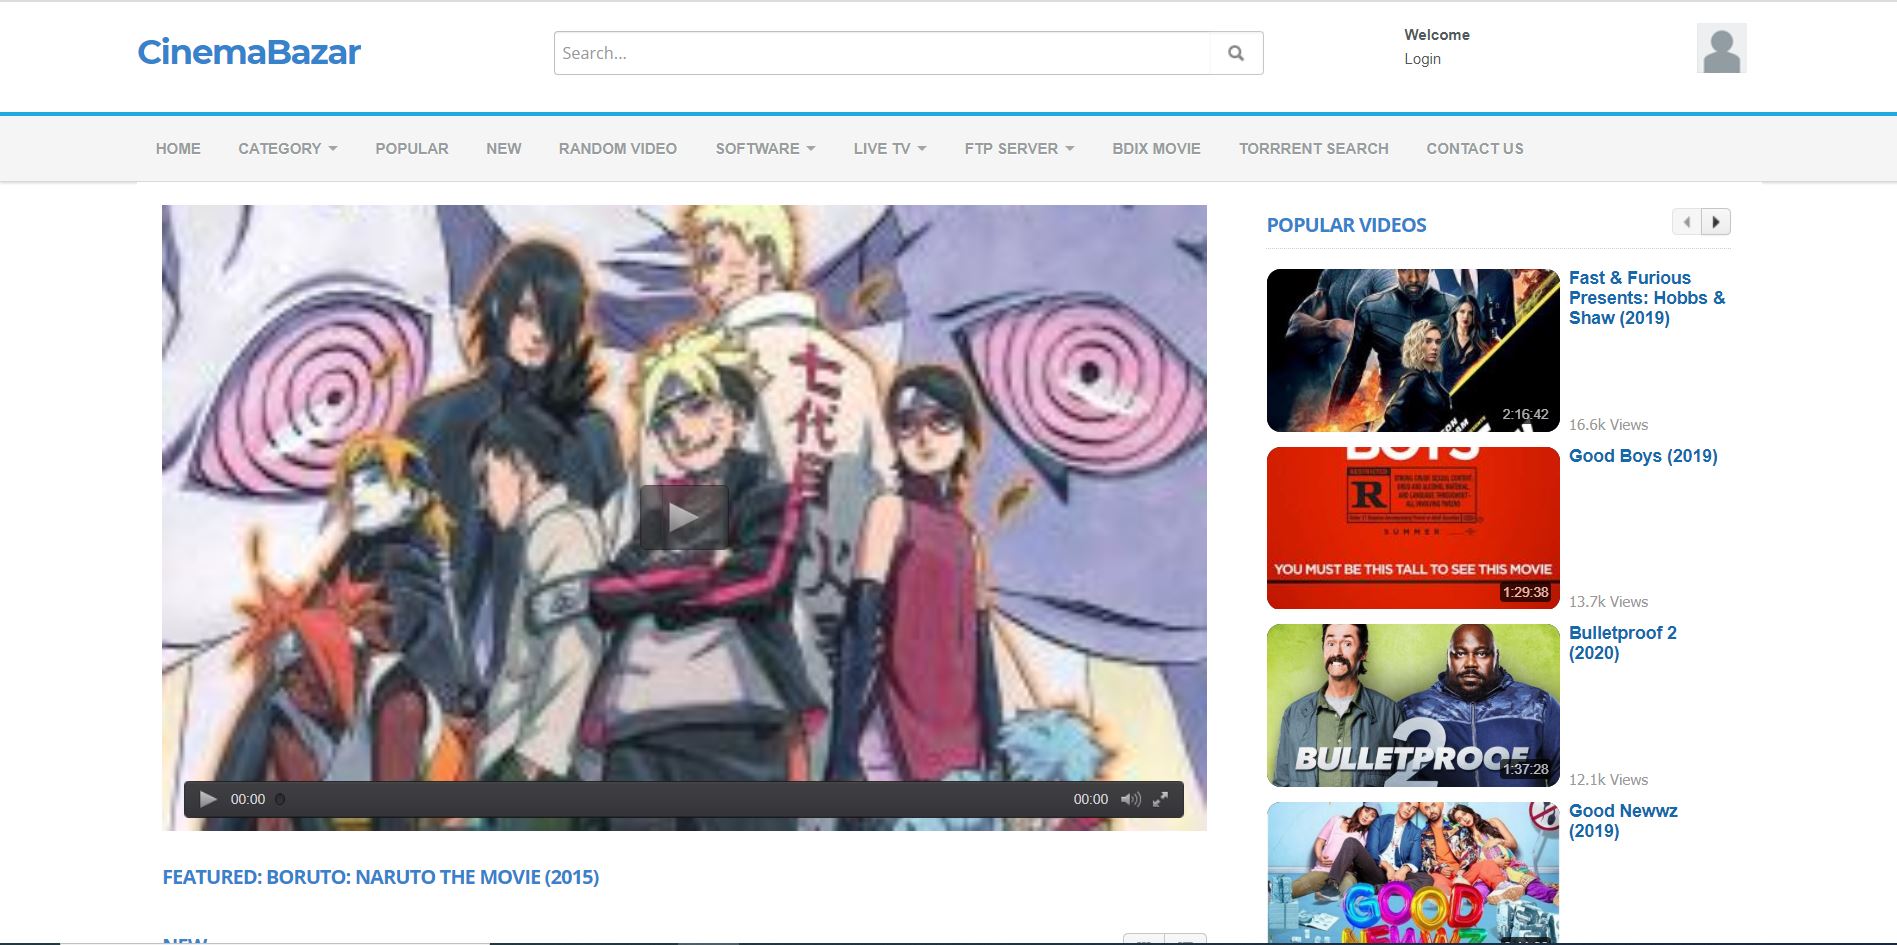1897x945 pixels.
Task: Click the Login link
Action: pyautogui.click(x=1422, y=59)
